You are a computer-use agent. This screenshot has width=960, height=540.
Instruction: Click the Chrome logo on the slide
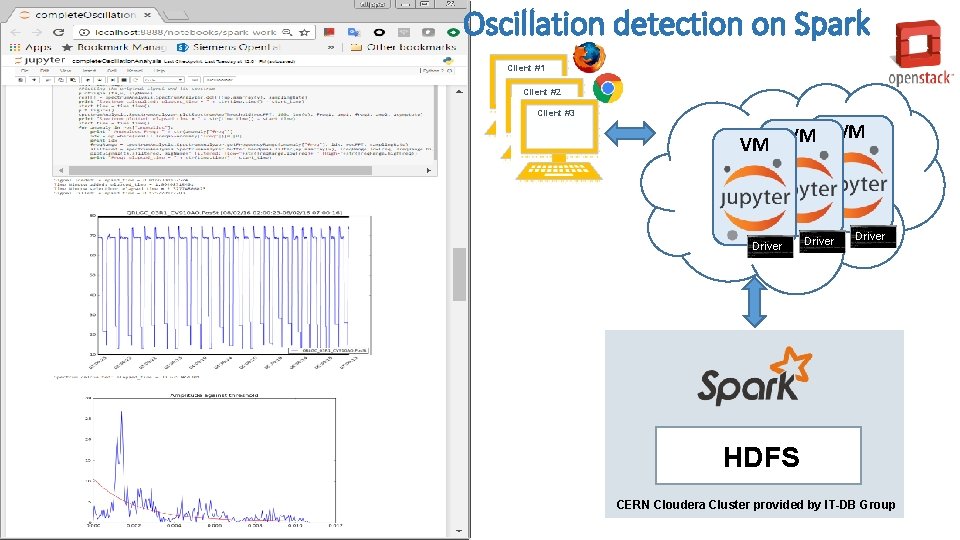pos(608,88)
